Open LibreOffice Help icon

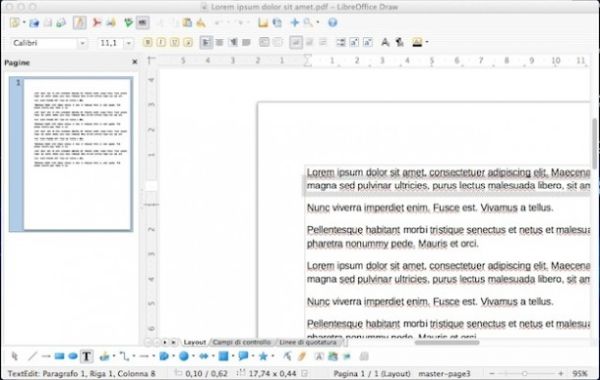point(333,23)
